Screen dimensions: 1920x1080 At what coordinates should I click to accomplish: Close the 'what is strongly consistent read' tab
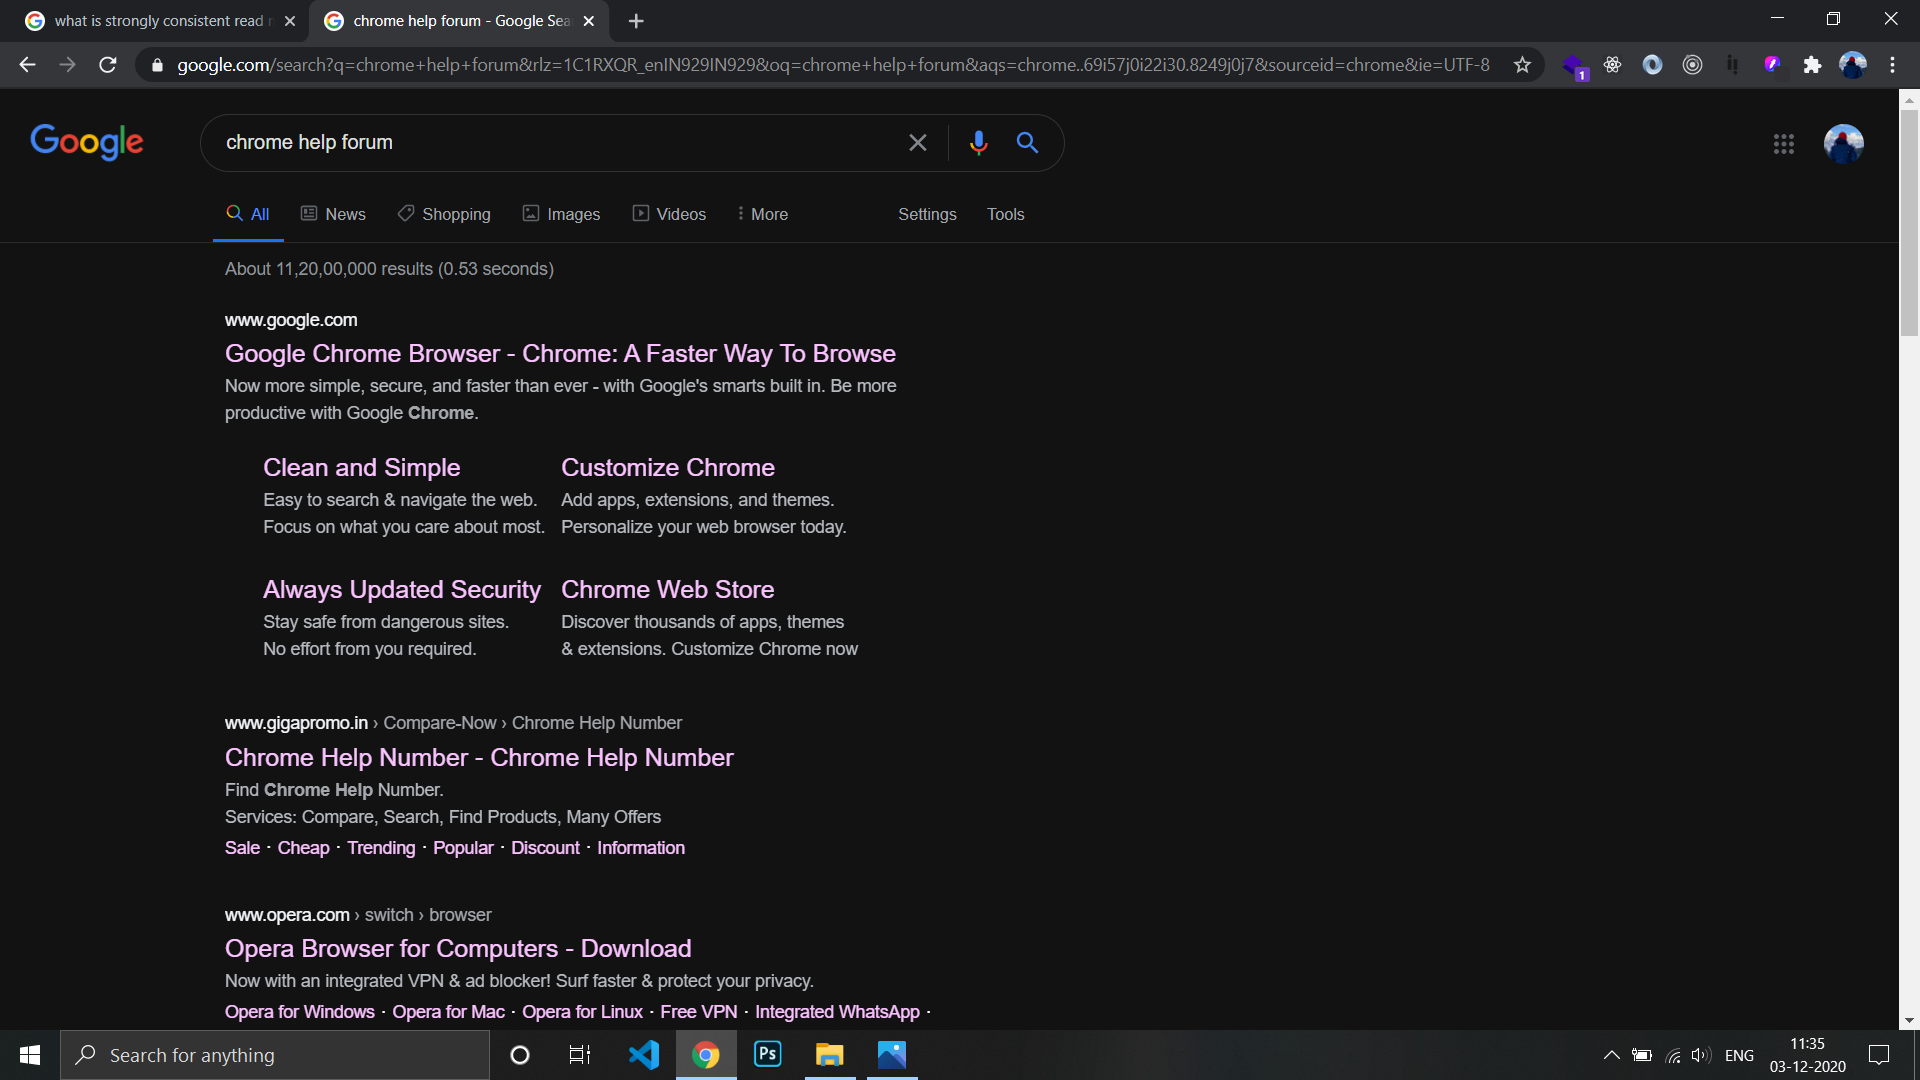[290, 21]
